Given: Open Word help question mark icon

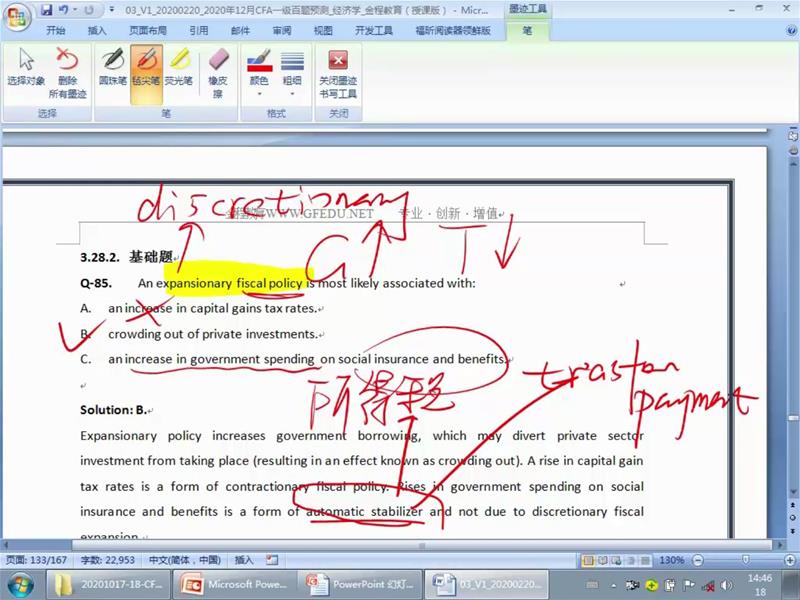Looking at the screenshot, I should pyautogui.click(x=791, y=31).
